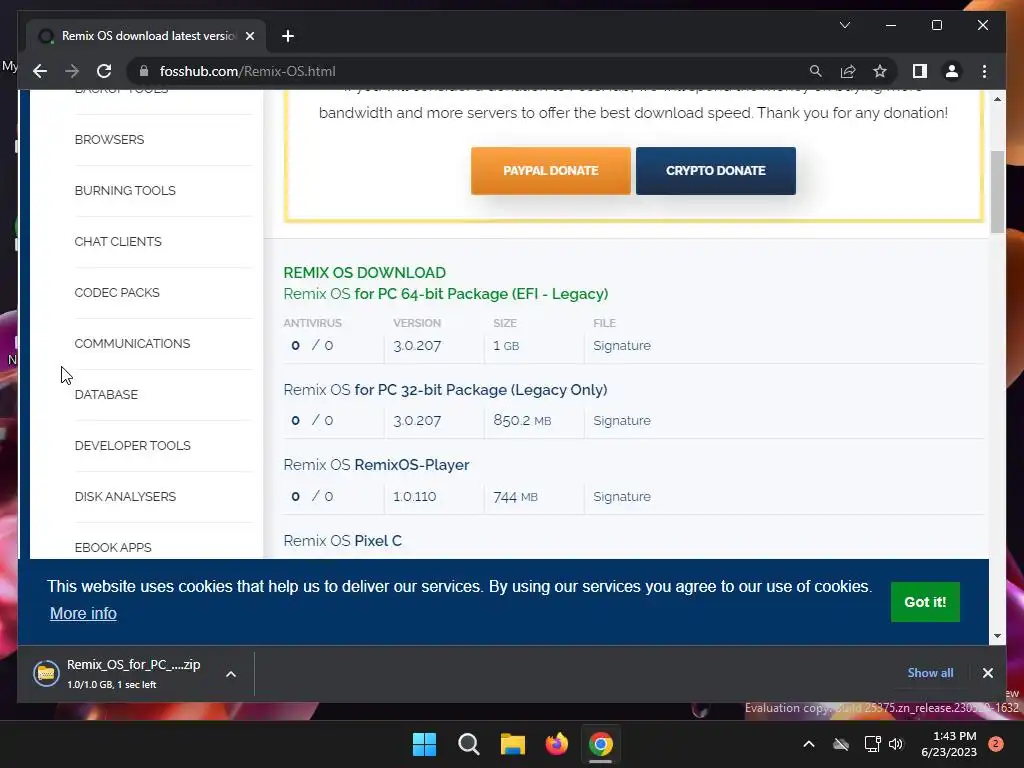Screen dimensions: 1024x768
Task: Open the EBOOK APPS category
Action: coord(113,547)
